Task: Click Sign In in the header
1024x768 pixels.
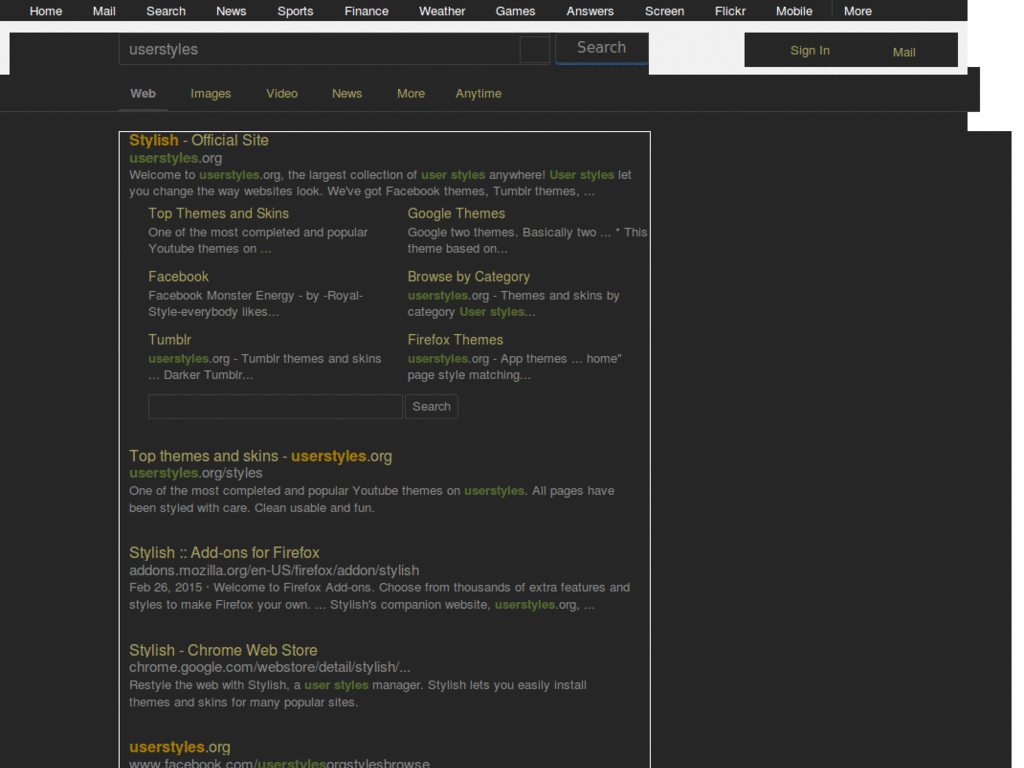Action: pos(809,50)
